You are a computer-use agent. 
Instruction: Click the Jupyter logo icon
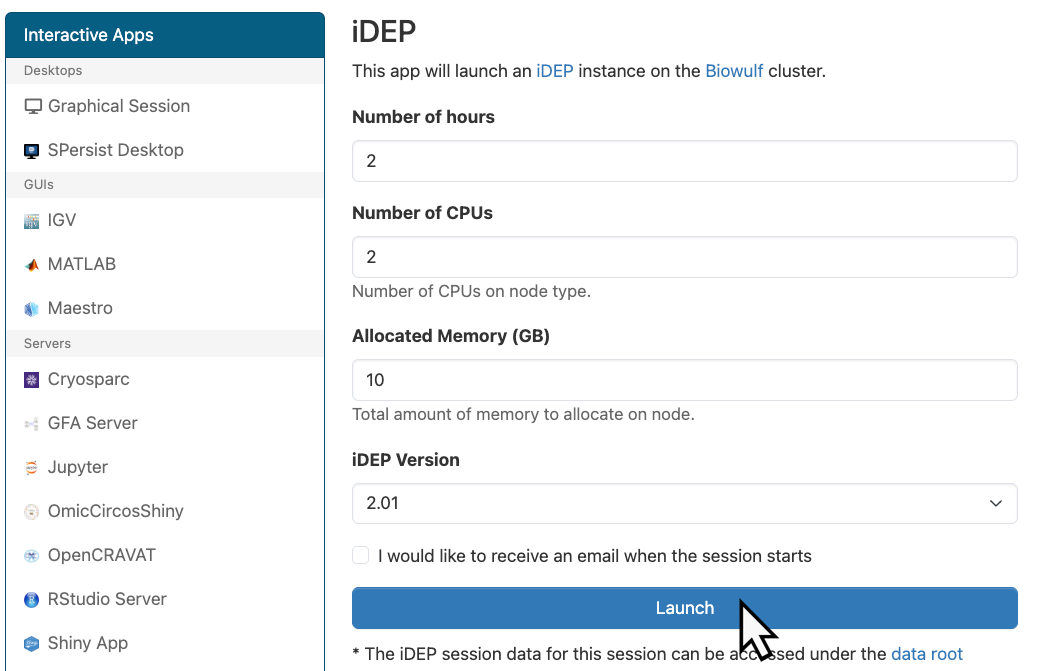[31, 468]
